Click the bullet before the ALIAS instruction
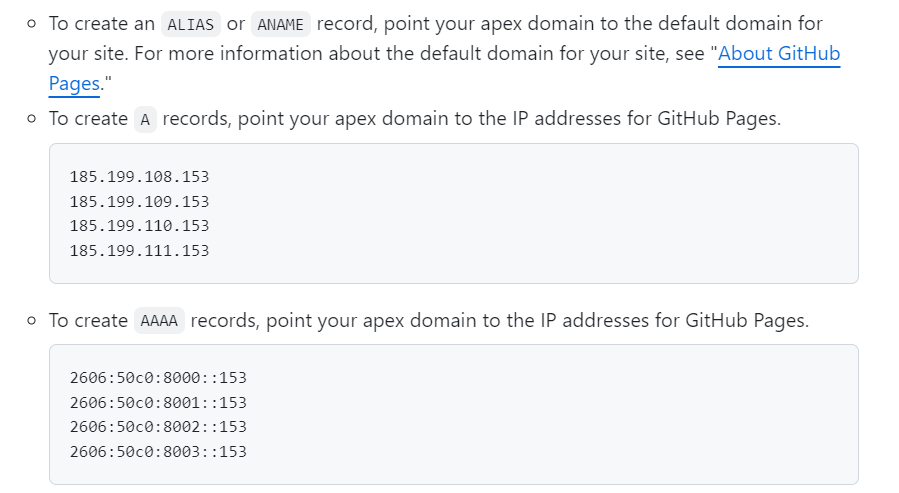Viewport: 899px width, 493px height. click(33, 23)
